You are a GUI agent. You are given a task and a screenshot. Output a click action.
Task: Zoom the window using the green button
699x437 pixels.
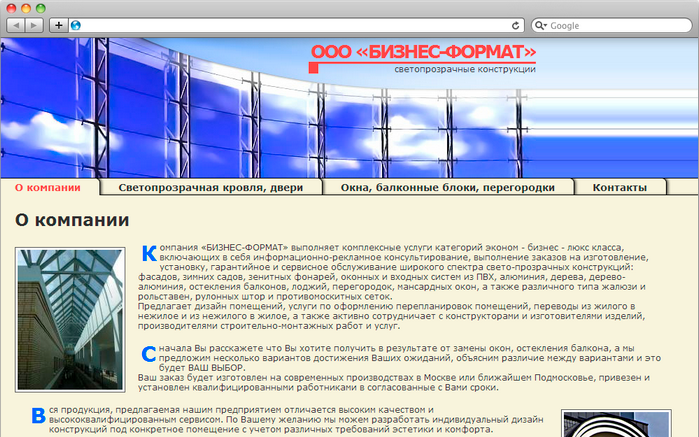43,7
